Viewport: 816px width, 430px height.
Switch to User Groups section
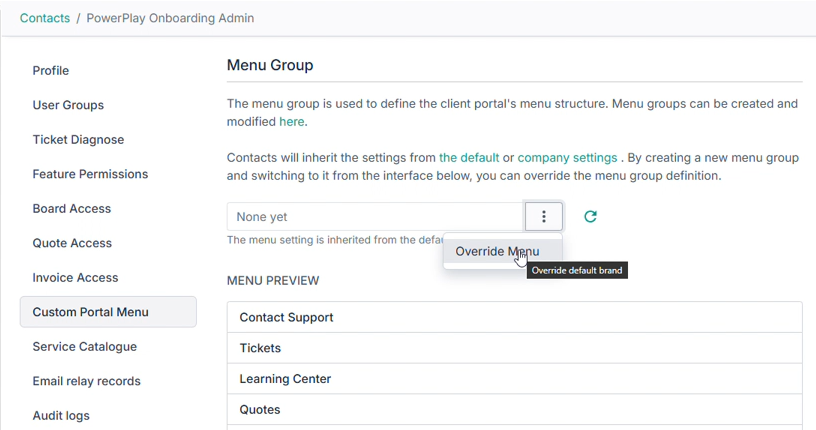coord(68,105)
